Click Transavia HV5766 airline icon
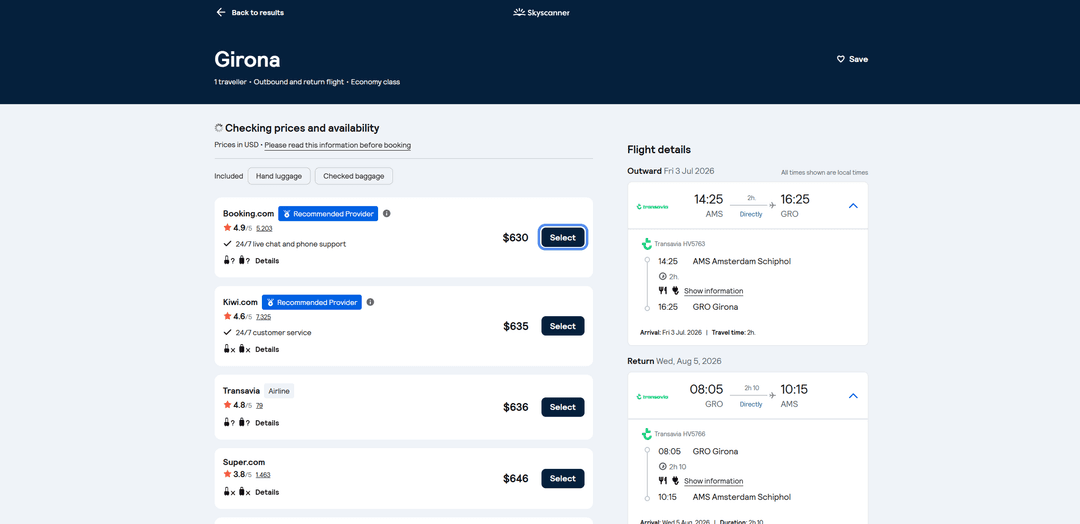This screenshot has height=524, width=1080. (x=647, y=434)
